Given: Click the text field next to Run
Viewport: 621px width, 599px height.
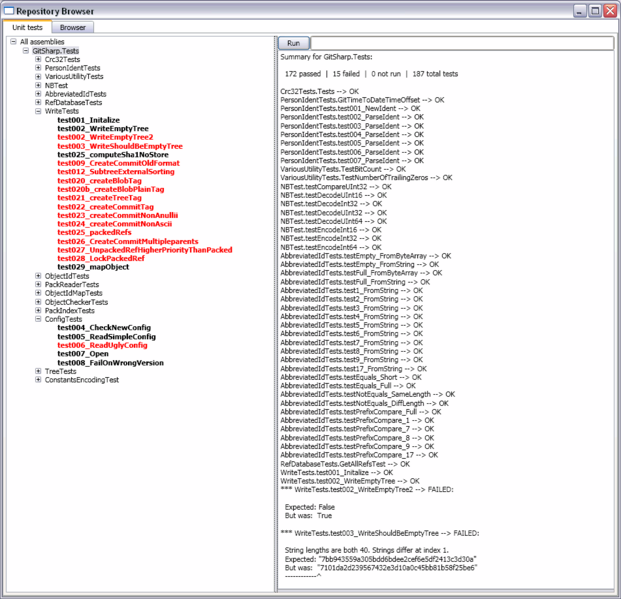Looking at the screenshot, I should (x=462, y=43).
